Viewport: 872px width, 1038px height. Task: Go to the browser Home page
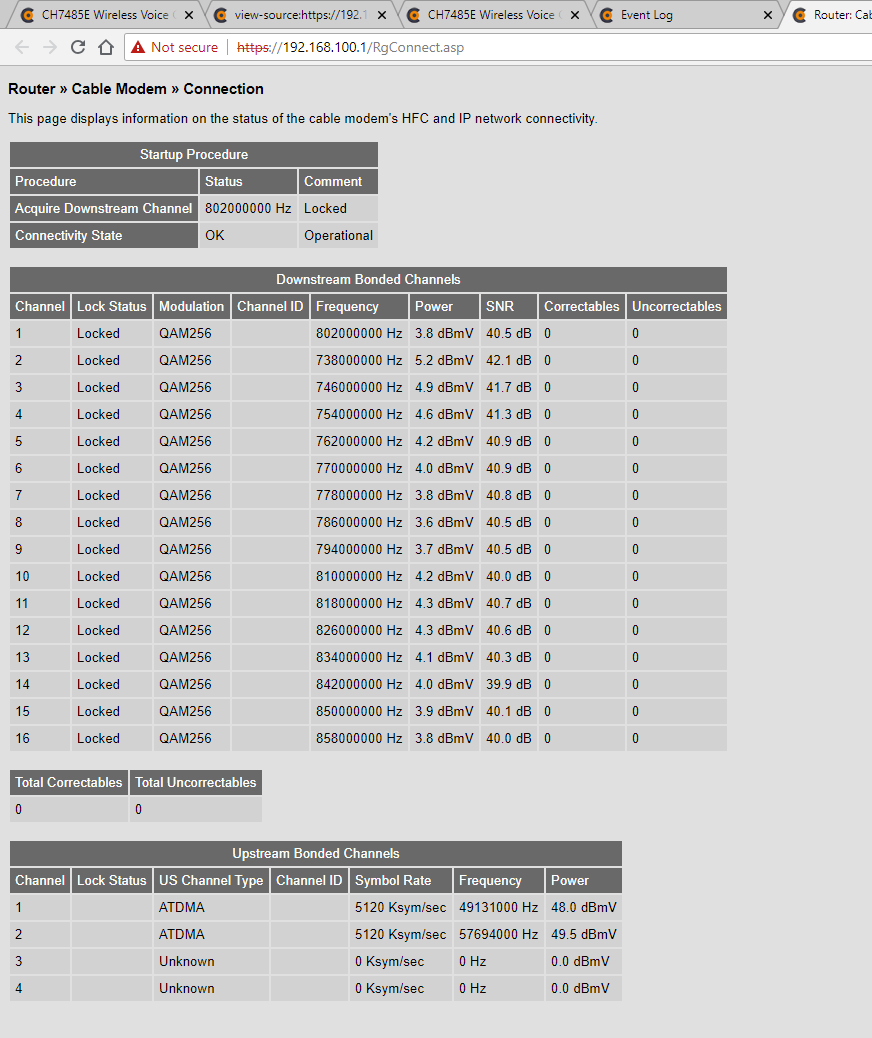click(106, 47)
